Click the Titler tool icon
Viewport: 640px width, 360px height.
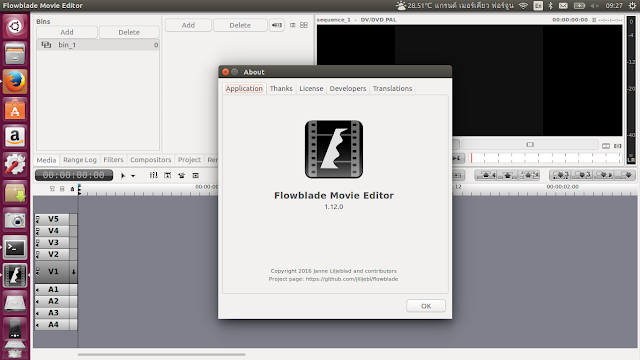coord(168,175)
